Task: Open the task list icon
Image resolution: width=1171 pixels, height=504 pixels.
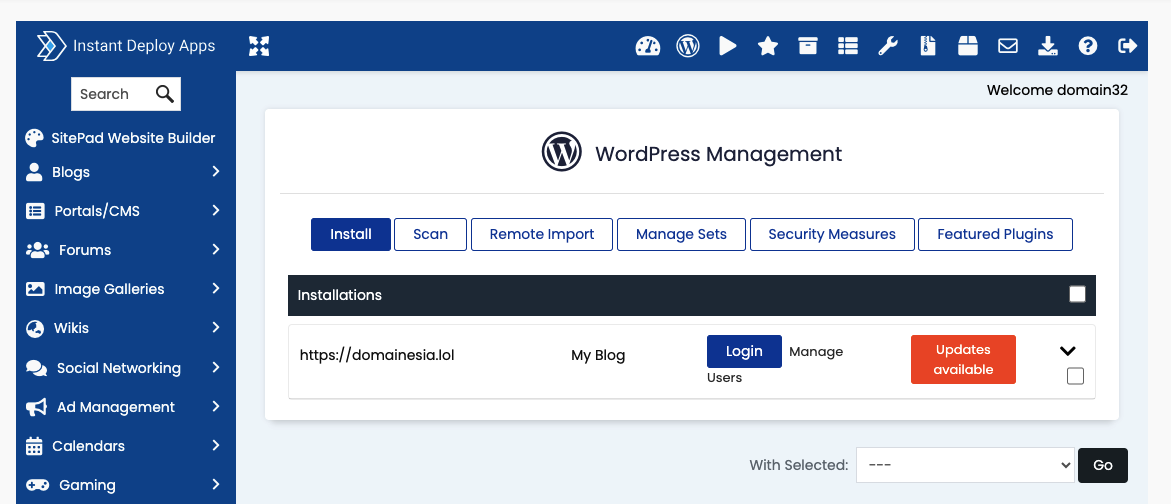Action: coord(848,46)
